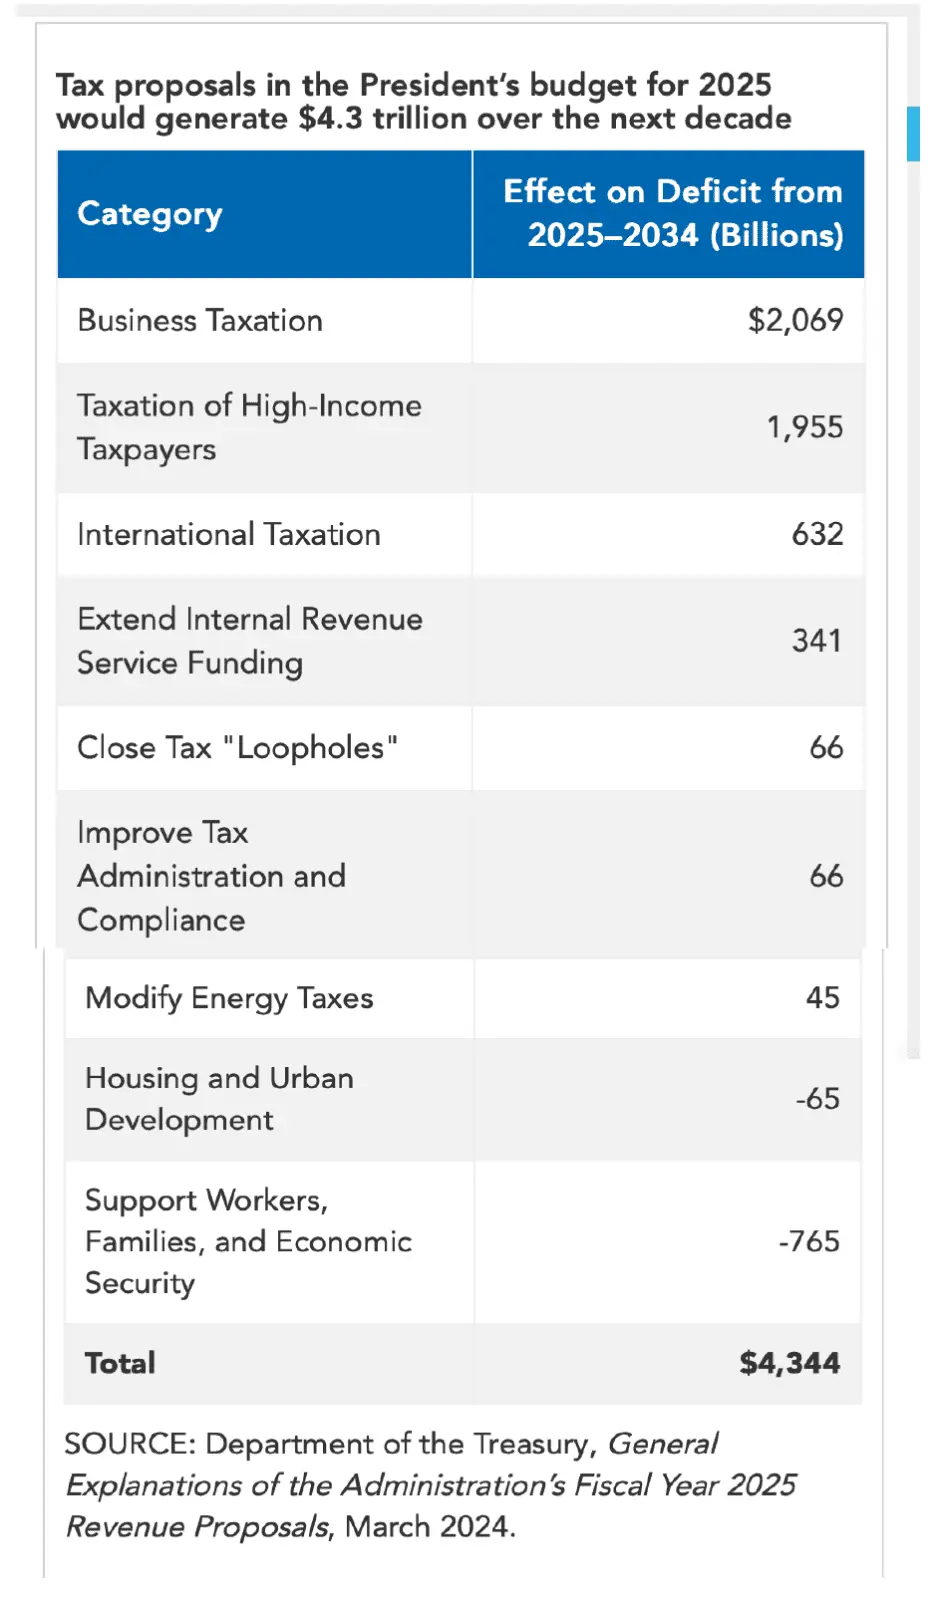Select Taxation of High-Income Taxpayers row
The image size is (941, 1600).
point(249,427)
